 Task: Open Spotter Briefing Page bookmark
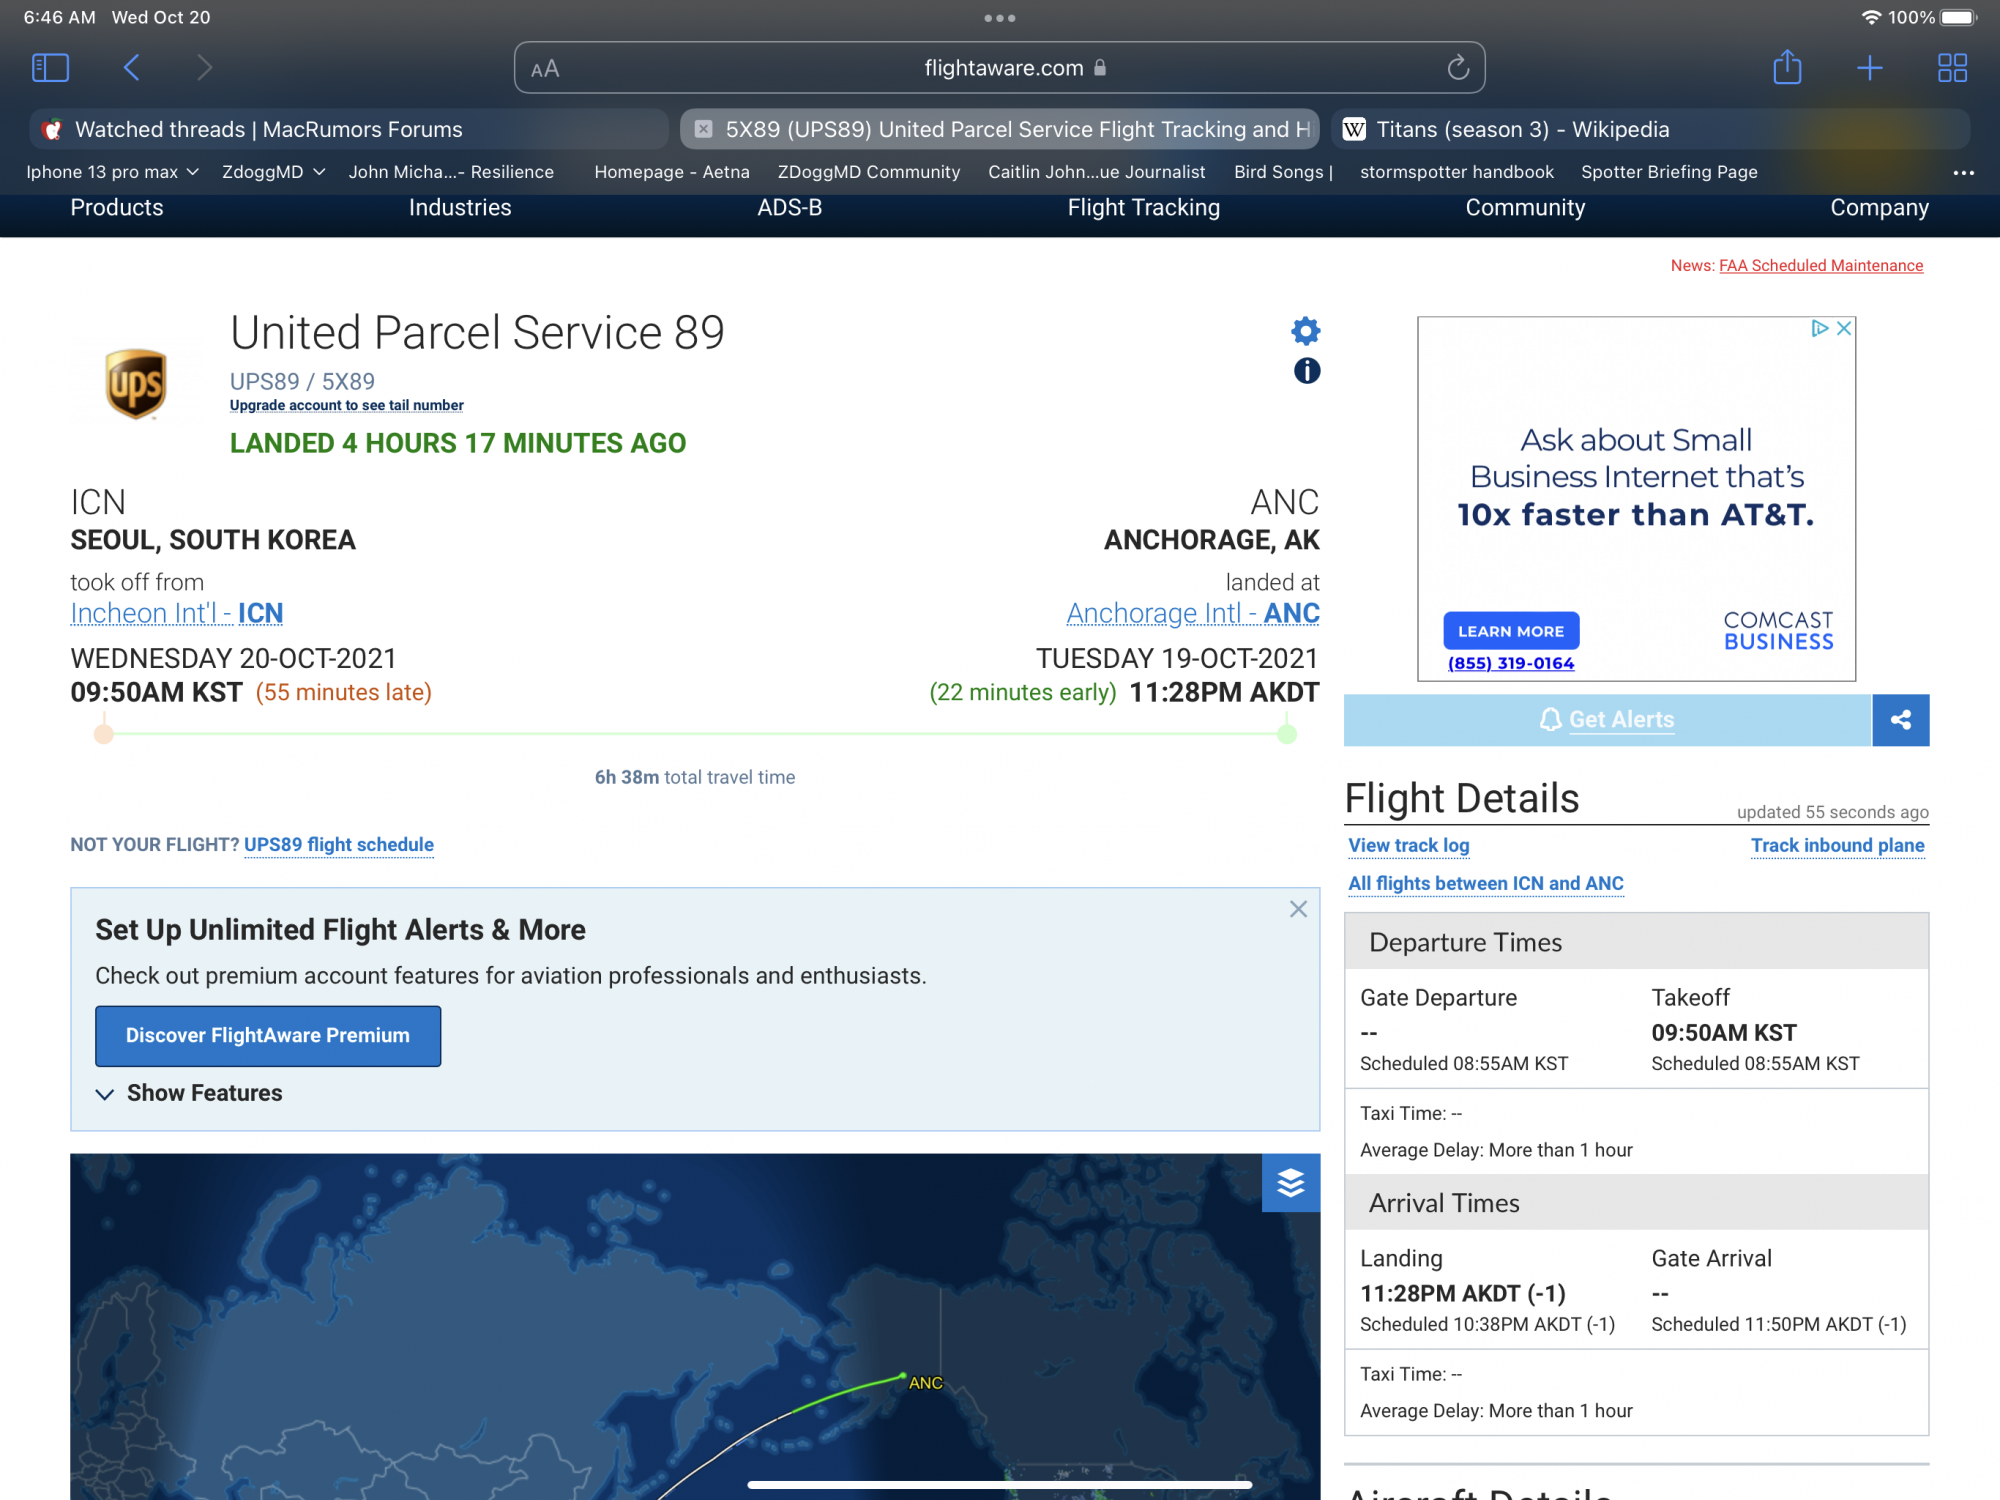[x=1669, y=172]
